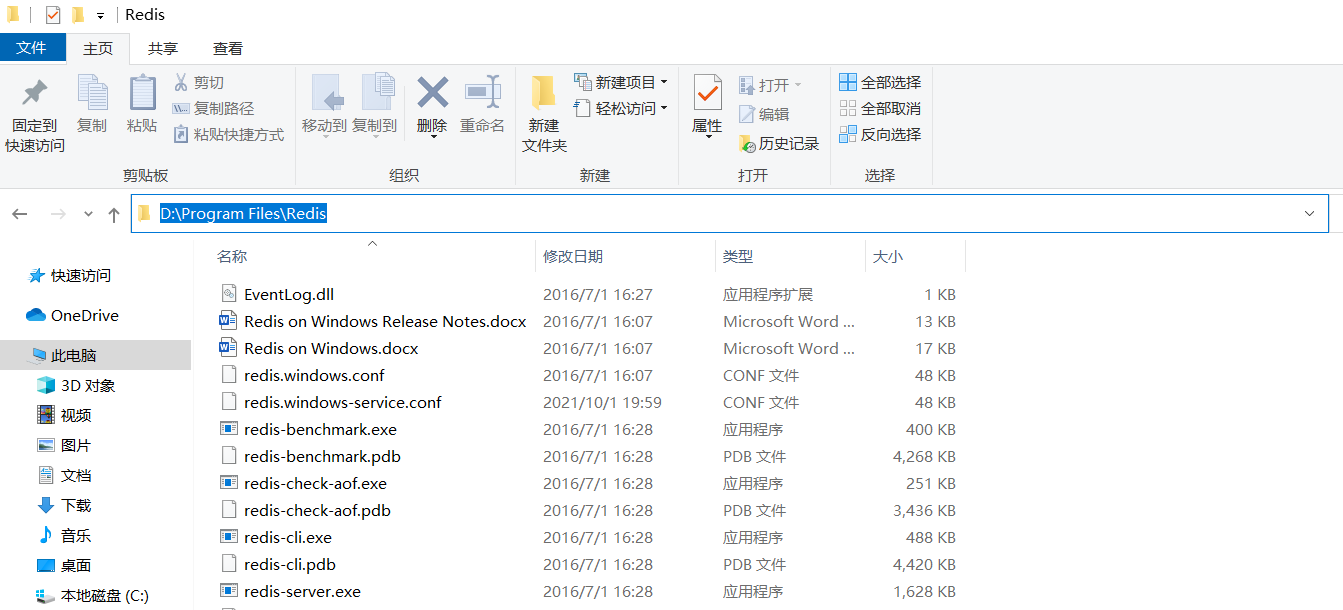Click Copy To (复制到) icon
The height and width of the screenshot is (610, 1343).
(x=376, y=92)
